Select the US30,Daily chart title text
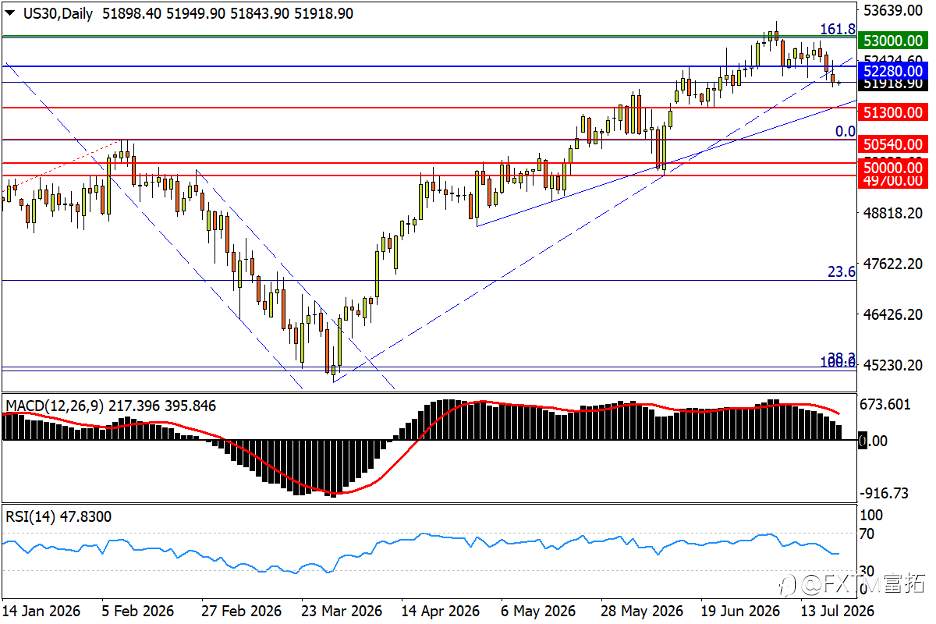This screenshot has height=624, width=936. [58, 14]
